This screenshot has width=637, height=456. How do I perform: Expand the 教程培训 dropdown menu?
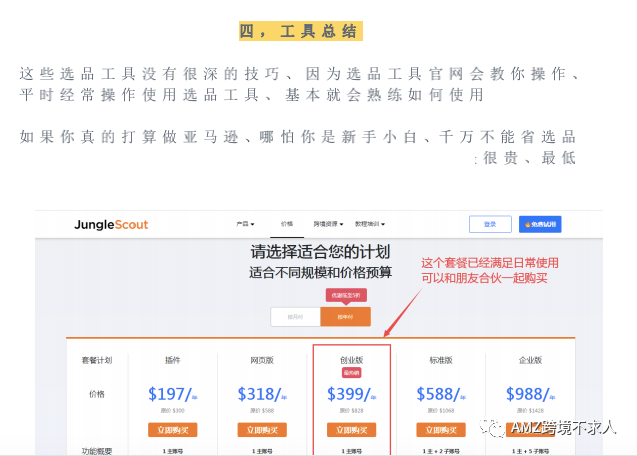[370, 224]
